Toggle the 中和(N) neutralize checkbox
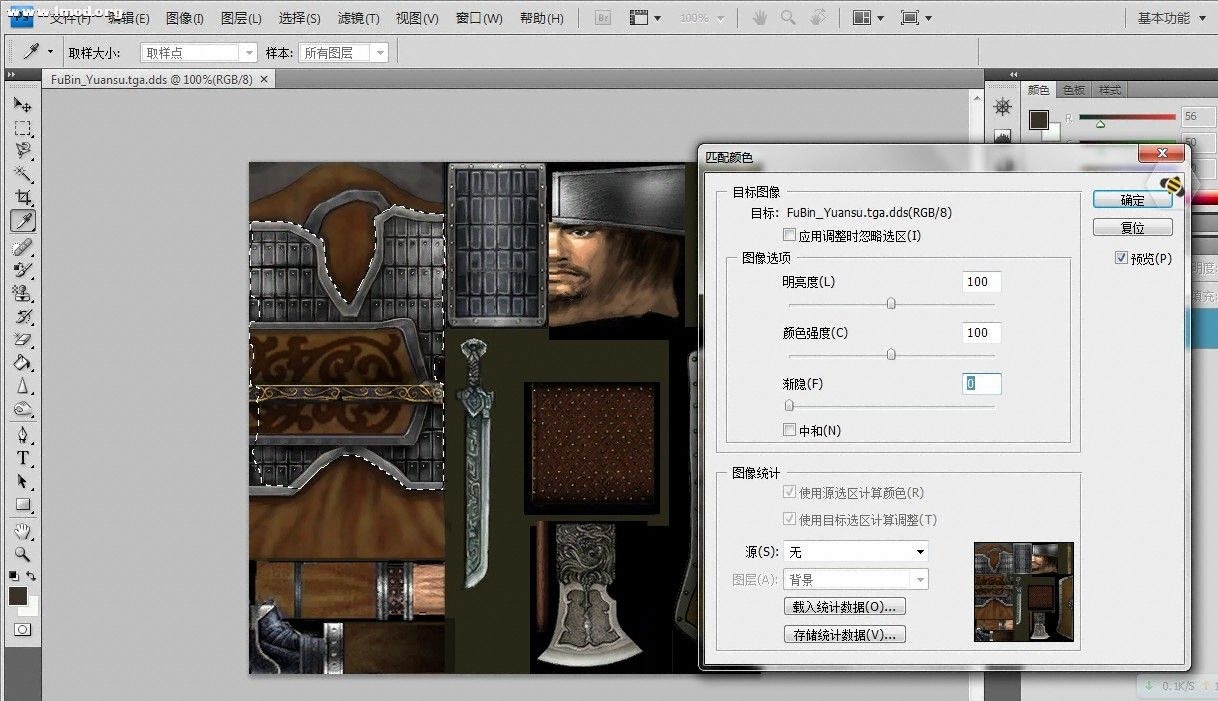1218x701 pixels. [790, 430]
